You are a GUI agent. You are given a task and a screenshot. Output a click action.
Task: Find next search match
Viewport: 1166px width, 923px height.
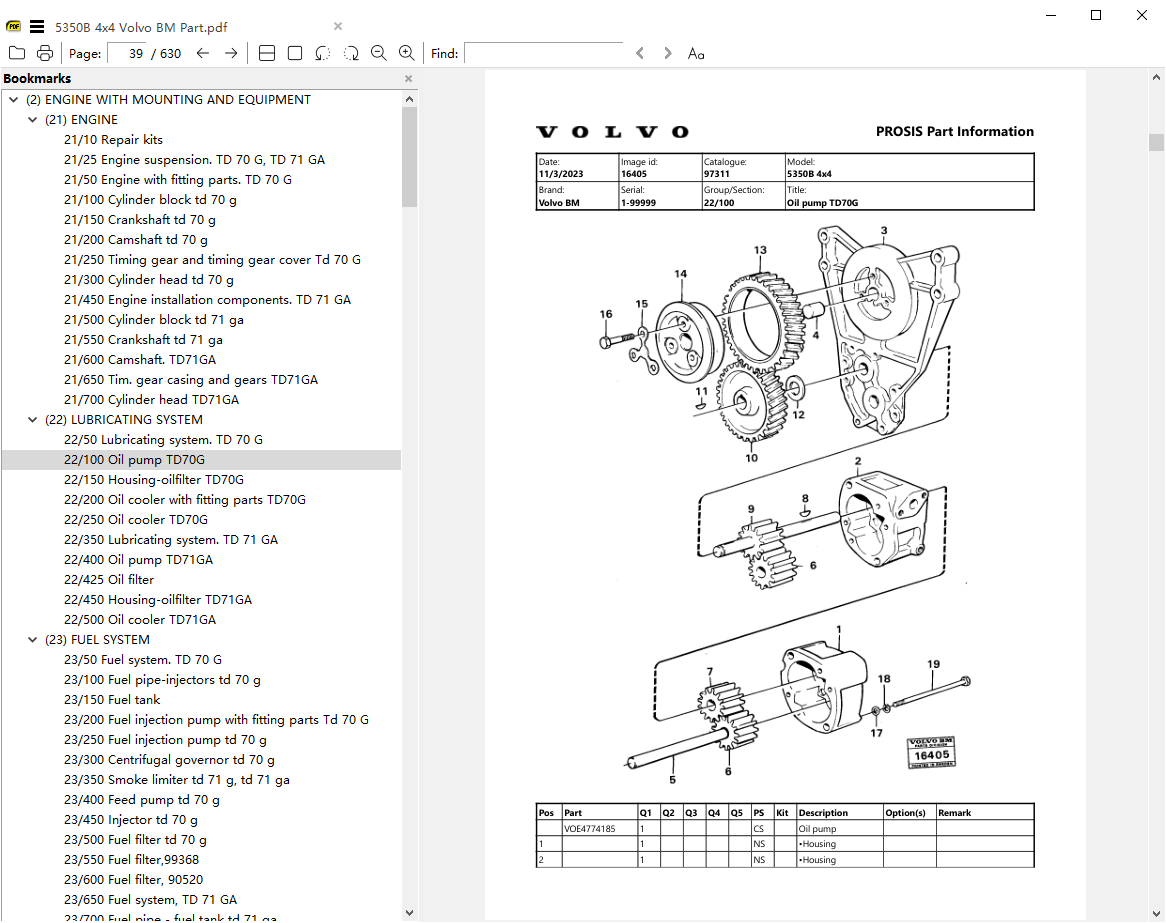tap(668, 53)
